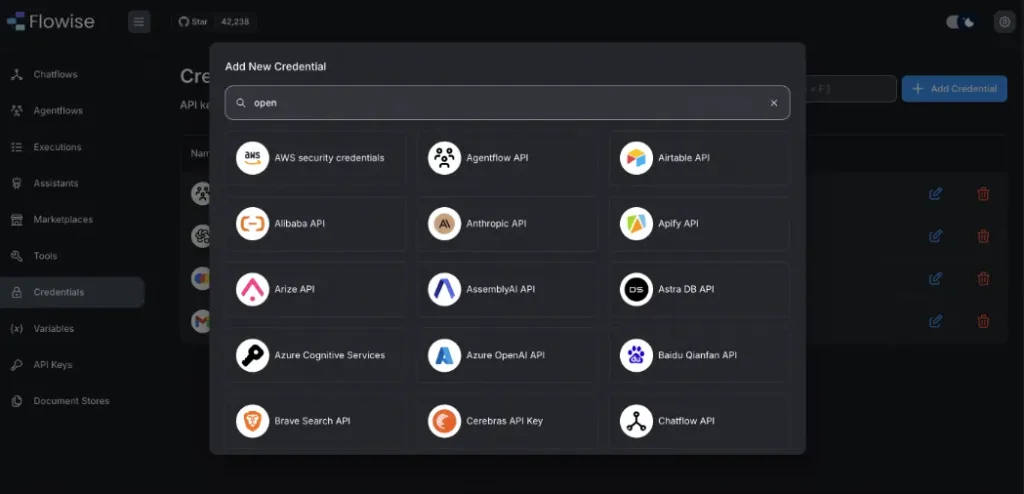Toggle the dark mode switch
This screenshot has height=494, width=1024.
[x=960, y=22]
